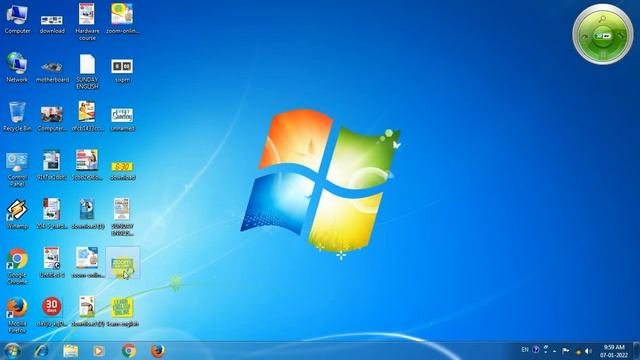Select the yellow 6:30 download image
This screenshot has width=640, height=360.
click(122, 171)
